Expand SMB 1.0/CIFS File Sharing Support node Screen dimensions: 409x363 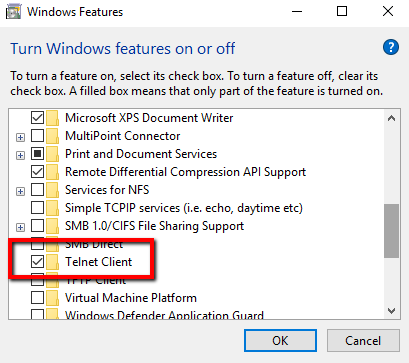click(x=20, y=227)
